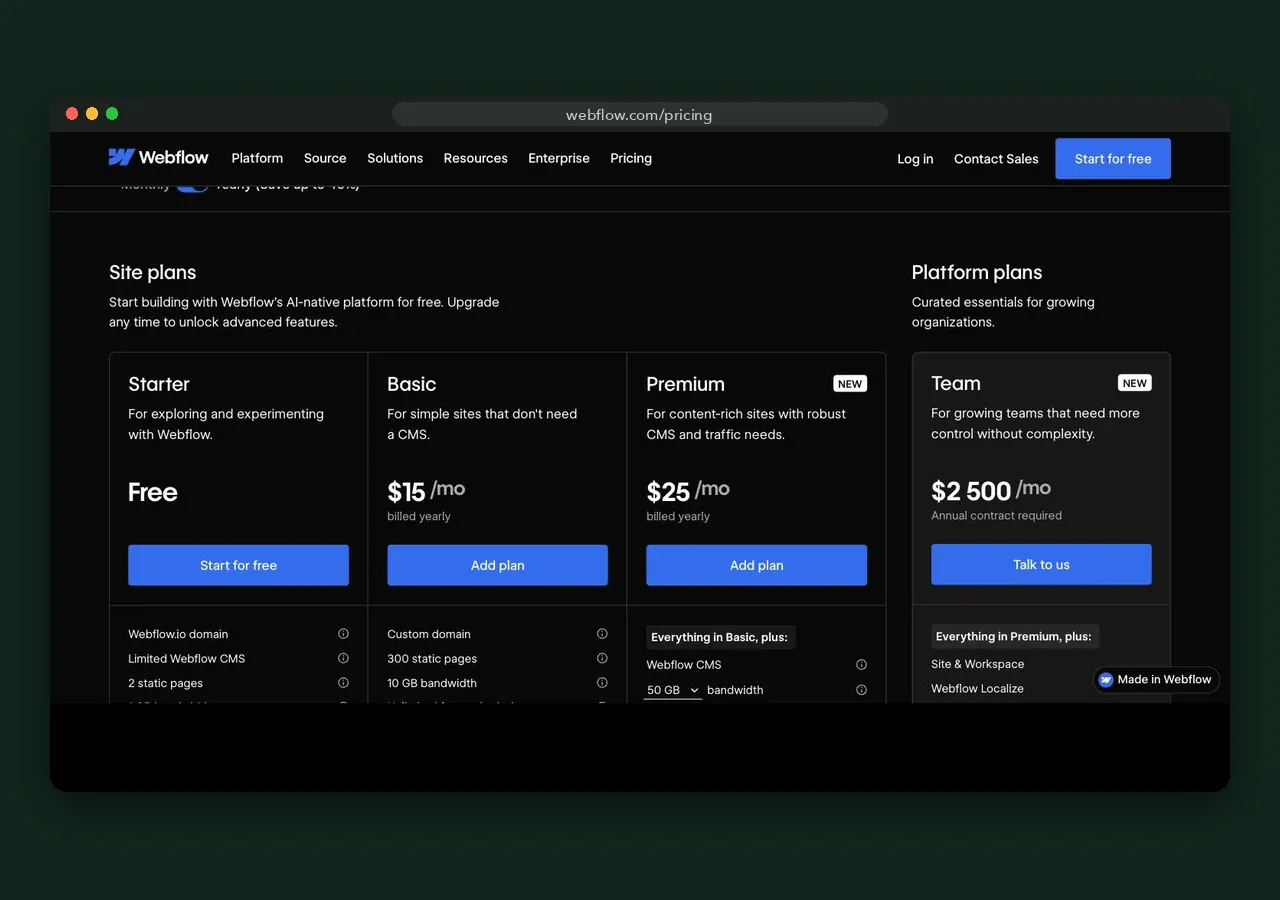
Task: Click the Webflow logo in the navbar
Action: pos(158,158)
